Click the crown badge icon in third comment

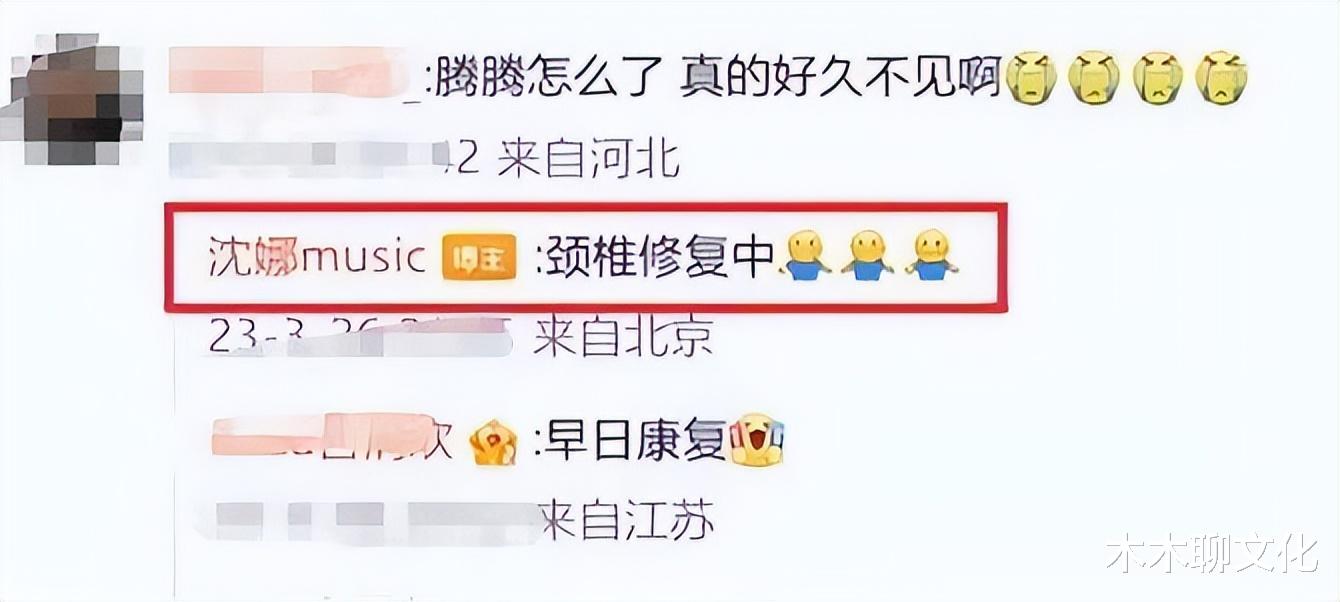tap(494, 442)
